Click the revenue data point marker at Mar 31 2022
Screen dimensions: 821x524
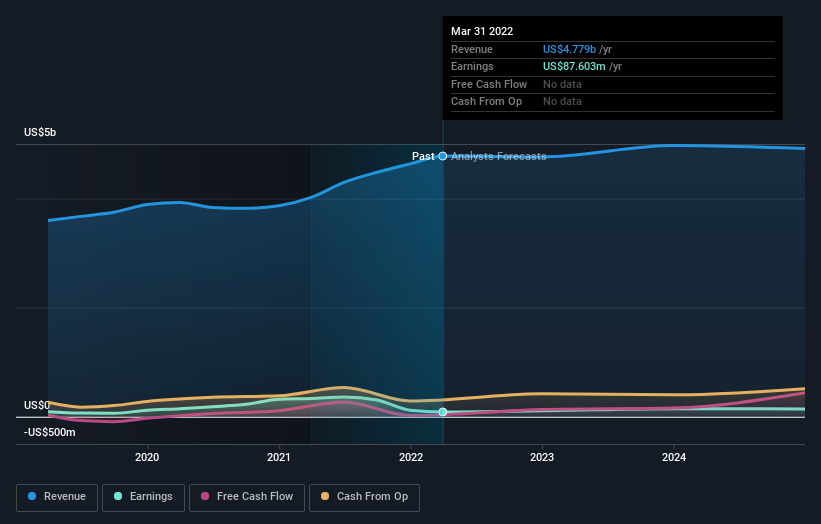pyautogui.click(x=443, y=156)
